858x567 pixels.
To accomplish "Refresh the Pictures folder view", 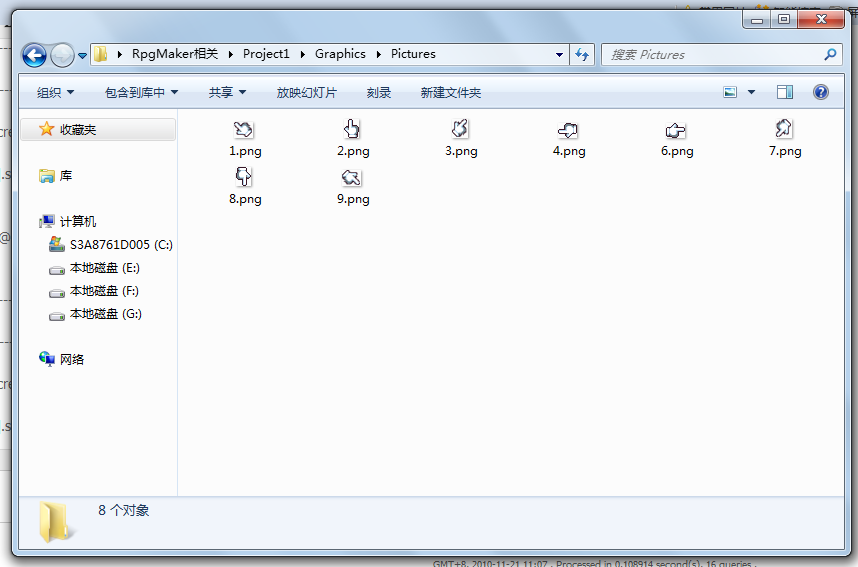I will point(582,55).
